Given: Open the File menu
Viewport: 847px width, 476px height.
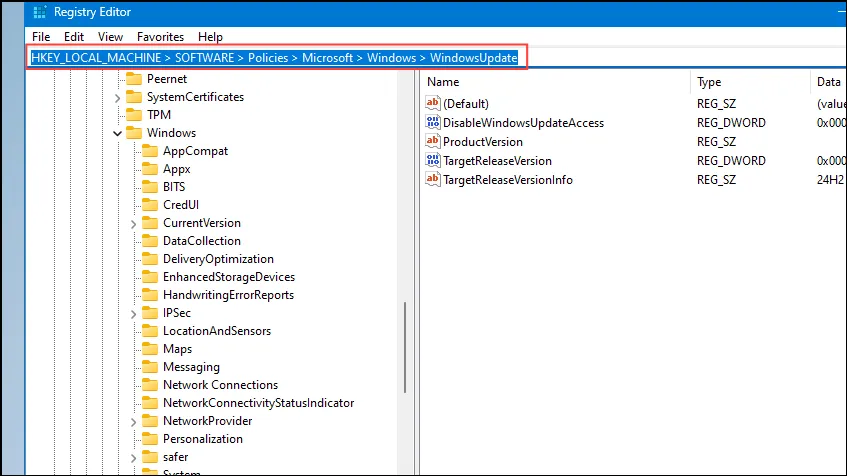Looking at the screenshot, I should 41,37.
